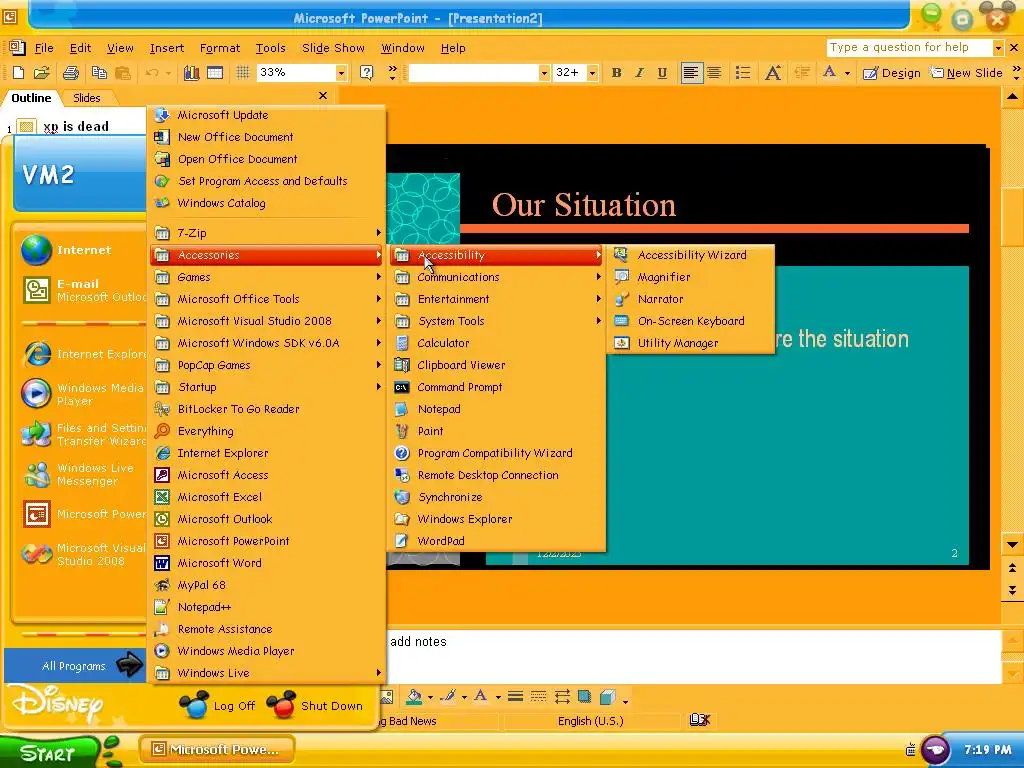Switch to the Outline tab
Image resolution: width=1024 pixels, height=768 pixels.
(x=31, y=98)
